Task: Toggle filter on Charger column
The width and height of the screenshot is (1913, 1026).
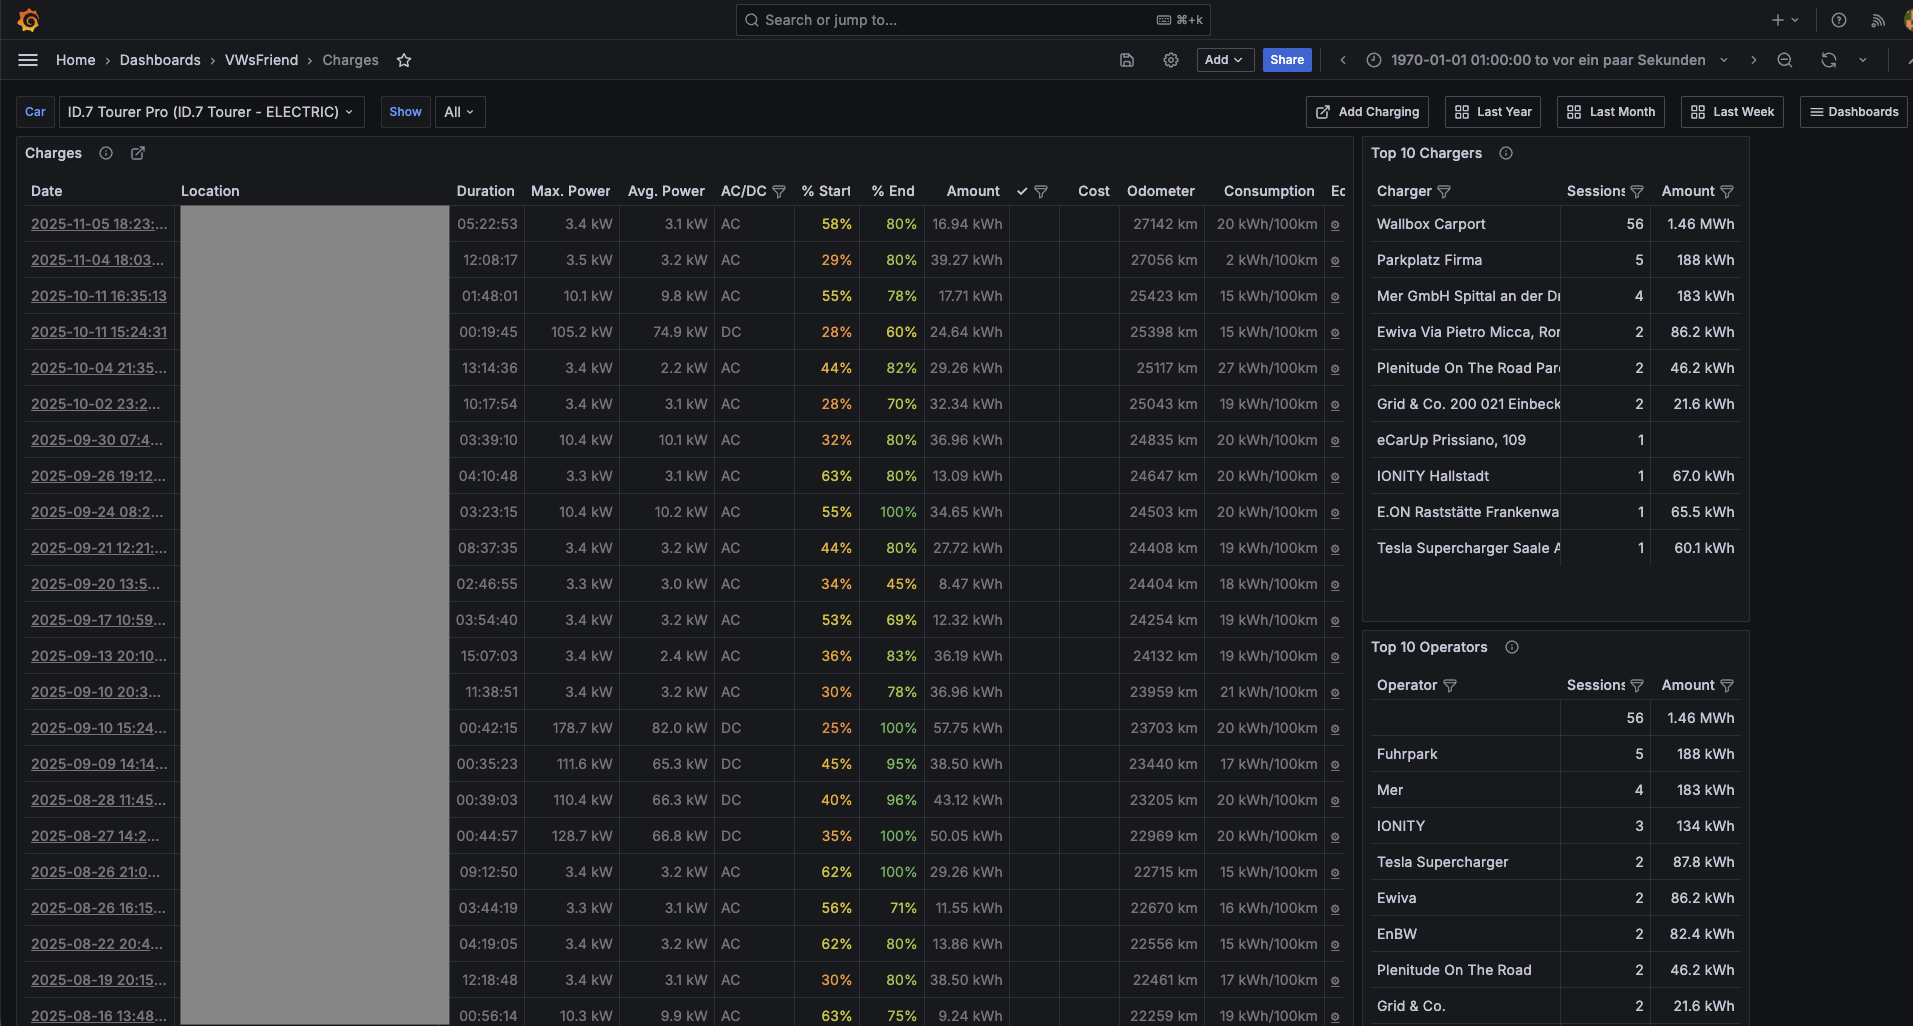Action: tap(1444, 191)
